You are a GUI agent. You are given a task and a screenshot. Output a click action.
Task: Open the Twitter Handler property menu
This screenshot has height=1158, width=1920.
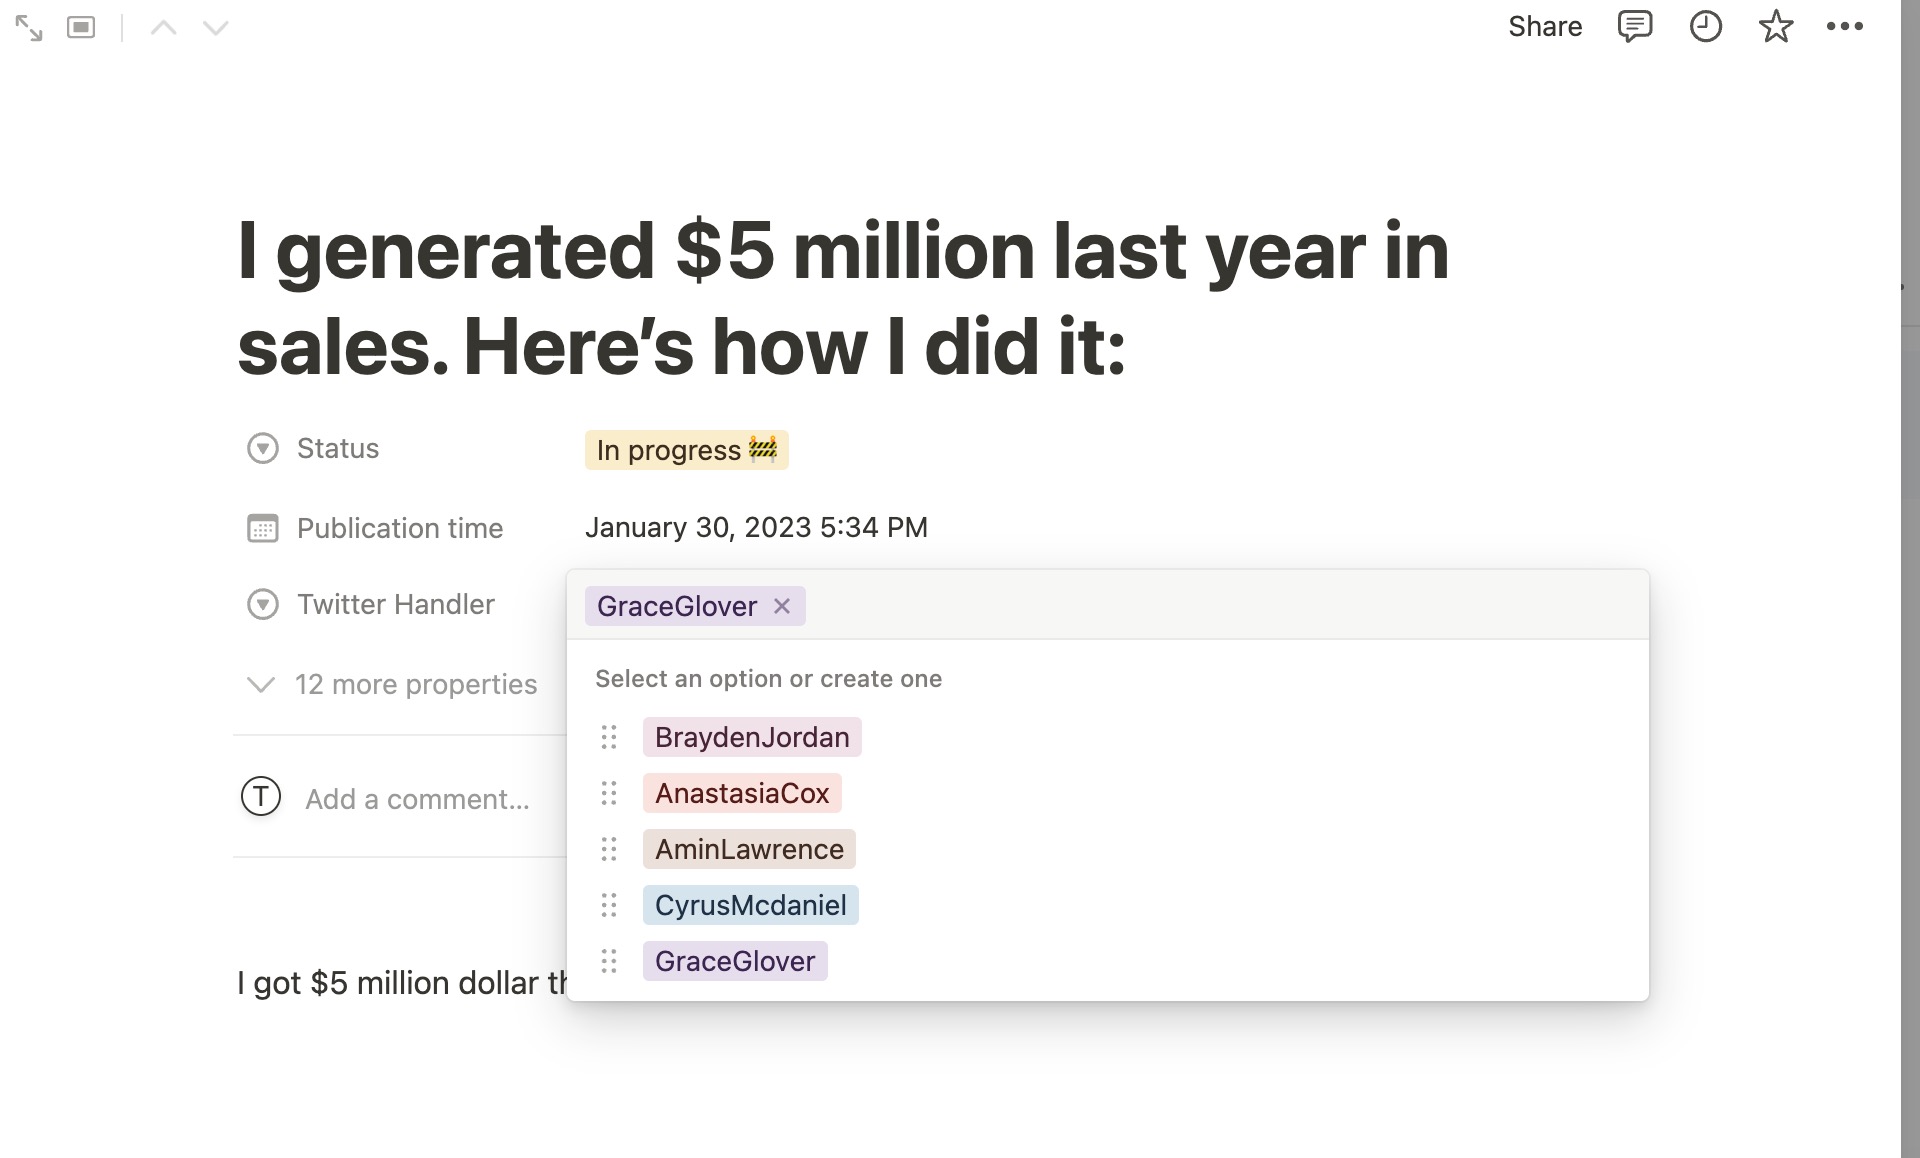point(395,605)
